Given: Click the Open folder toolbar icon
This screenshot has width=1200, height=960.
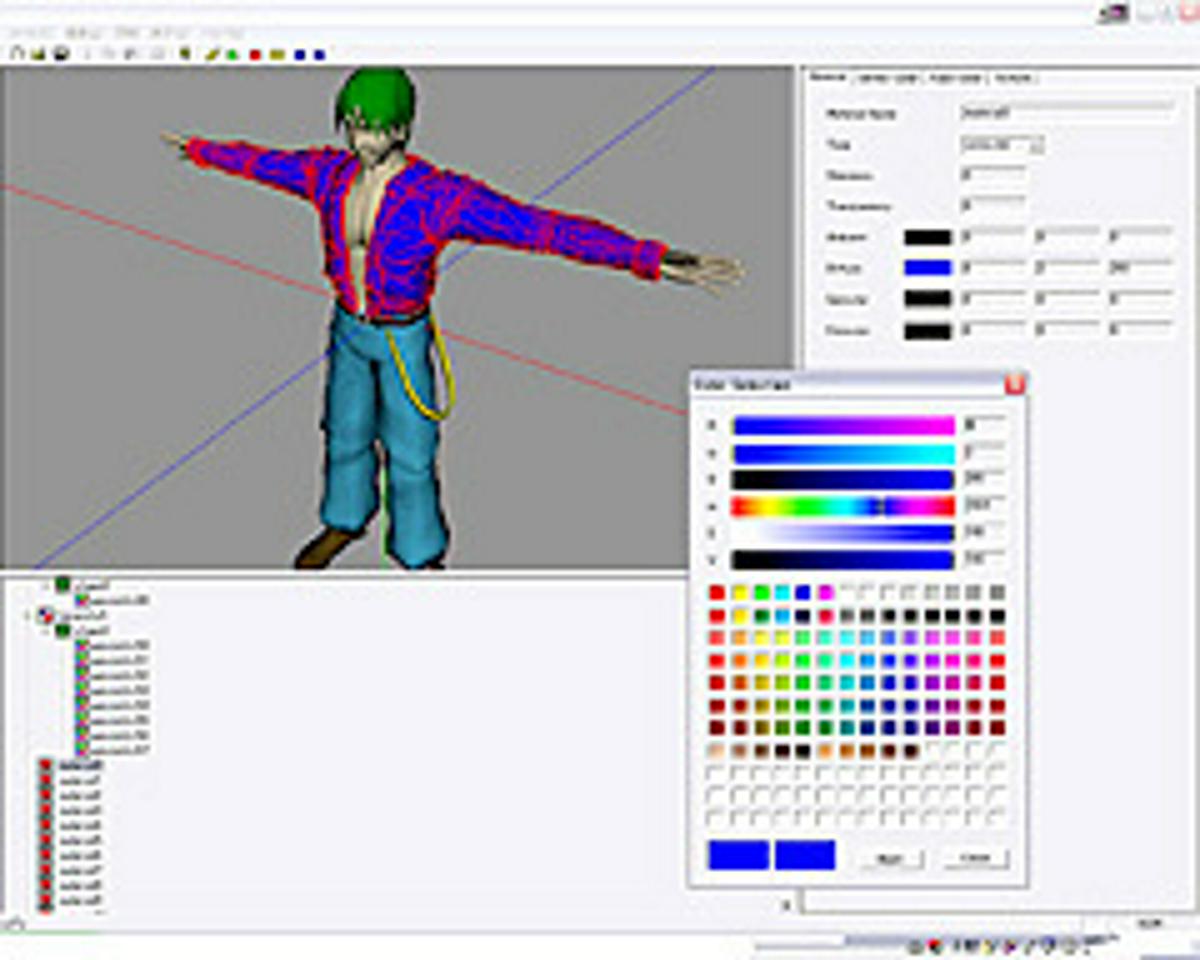Looking at the screenshot, I should coord(38,54).
